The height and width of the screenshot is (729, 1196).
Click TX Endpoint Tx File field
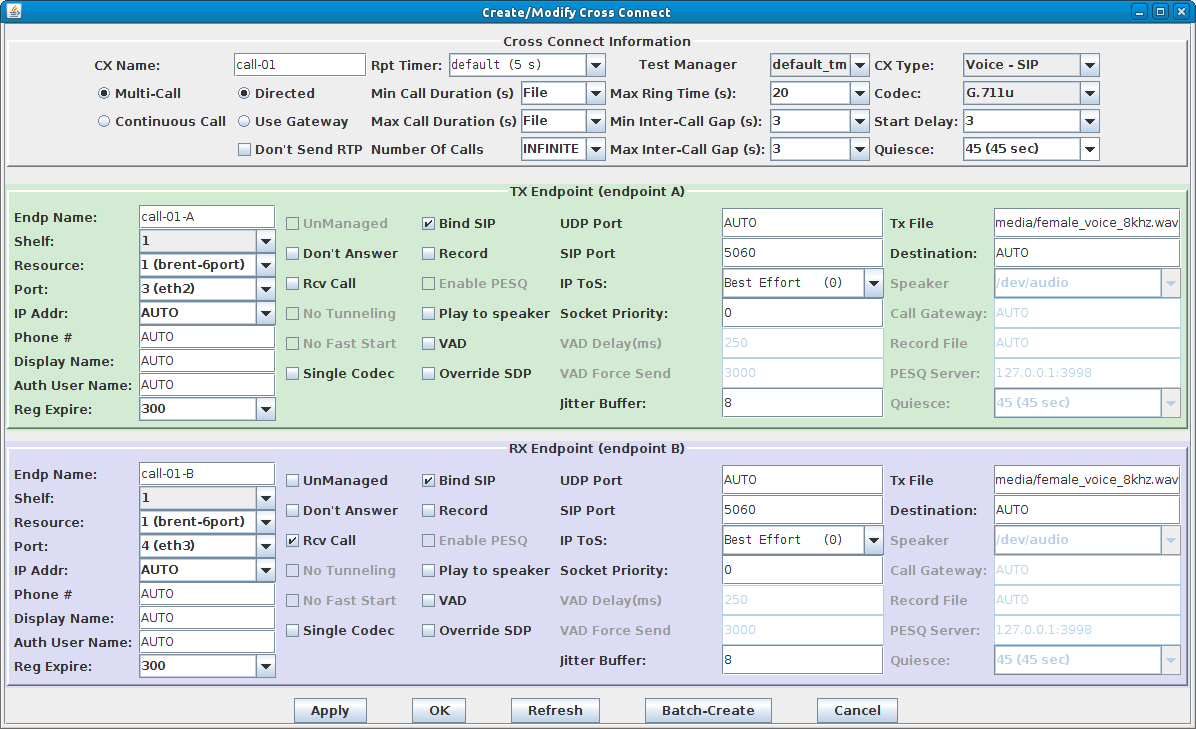pos(1087,223)
